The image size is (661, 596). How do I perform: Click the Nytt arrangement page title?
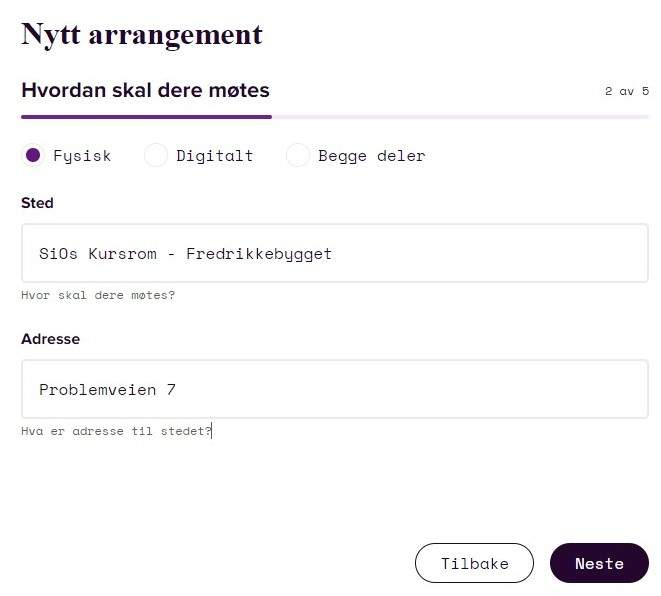(142, 35)
